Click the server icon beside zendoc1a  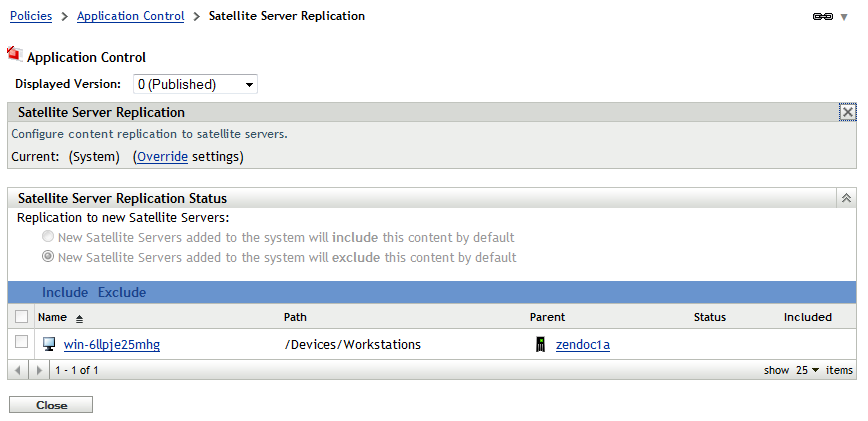(x=541, y=345)
